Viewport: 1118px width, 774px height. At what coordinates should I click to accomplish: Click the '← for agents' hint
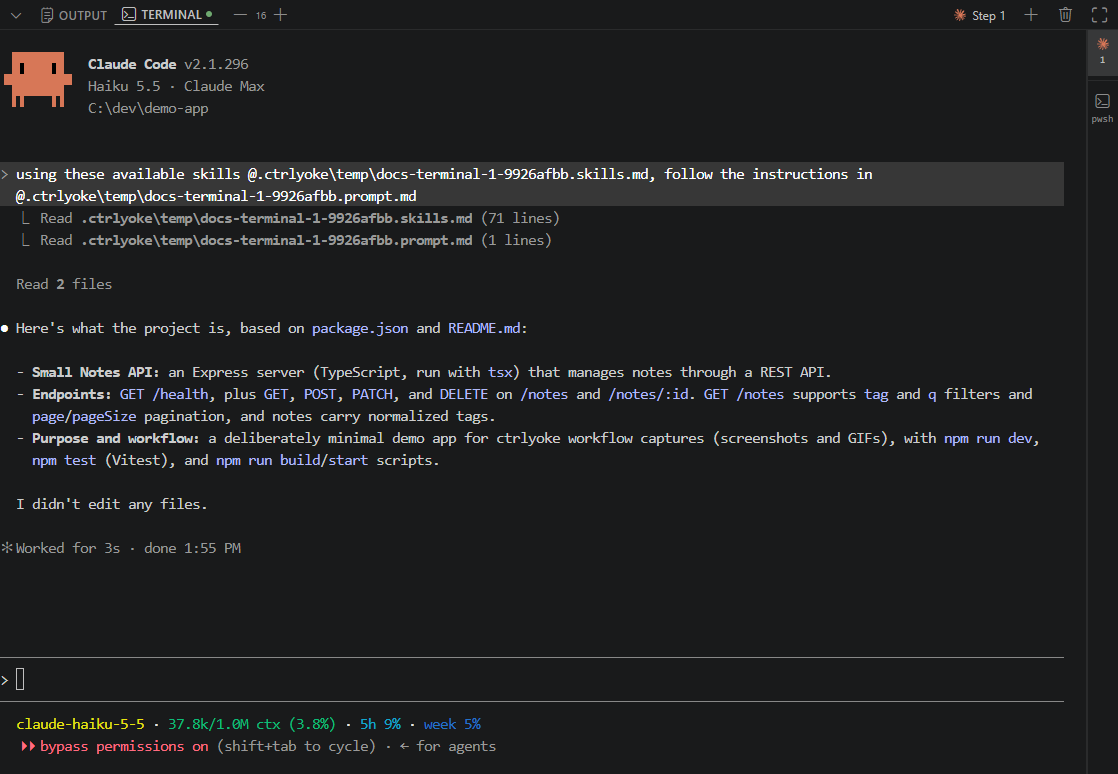448,746
